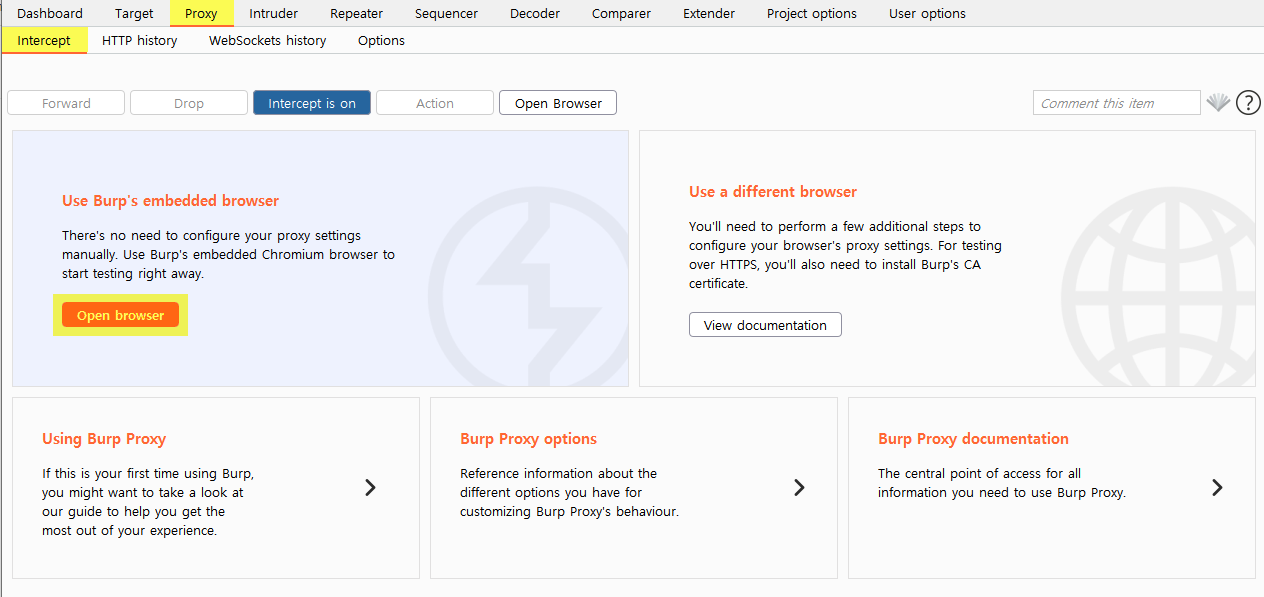Click the Using Burp Proxy heading

tap(104, 439)
